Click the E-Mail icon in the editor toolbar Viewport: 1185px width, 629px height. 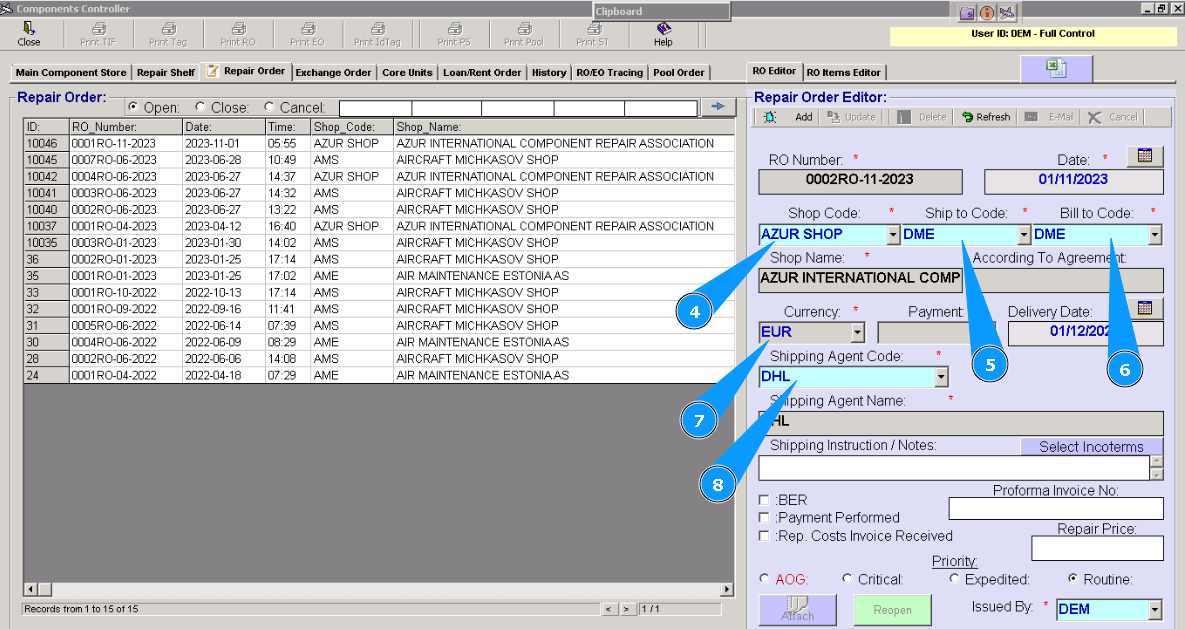1031,117
